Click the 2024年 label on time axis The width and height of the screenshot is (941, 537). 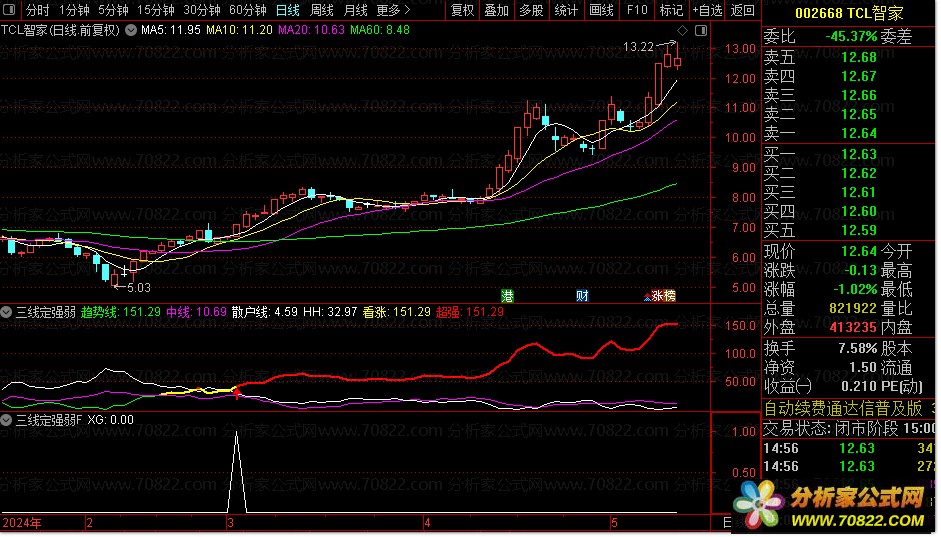click(x=22, y=523)
